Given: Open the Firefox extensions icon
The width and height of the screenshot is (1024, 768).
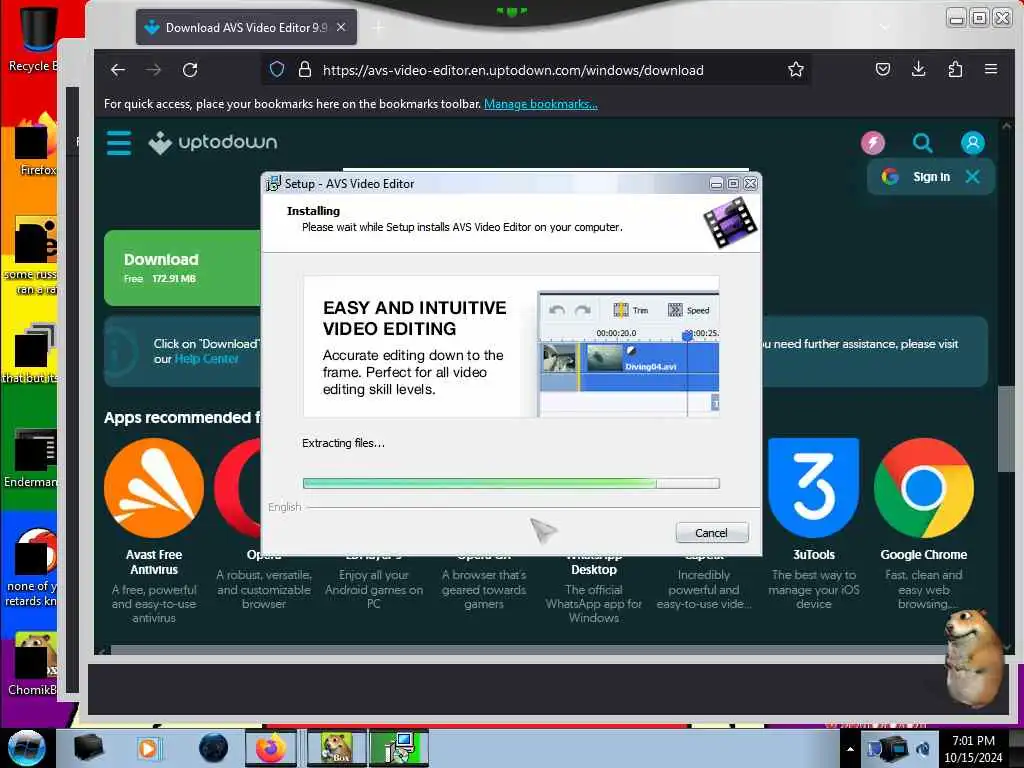Looking at the screenshot, I should [955, 69].
